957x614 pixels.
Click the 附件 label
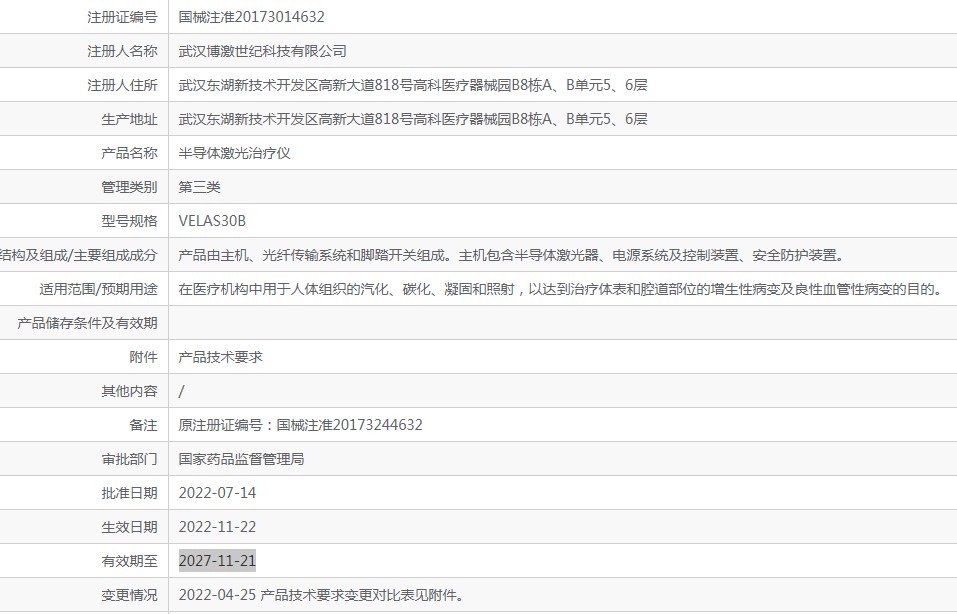143,357
